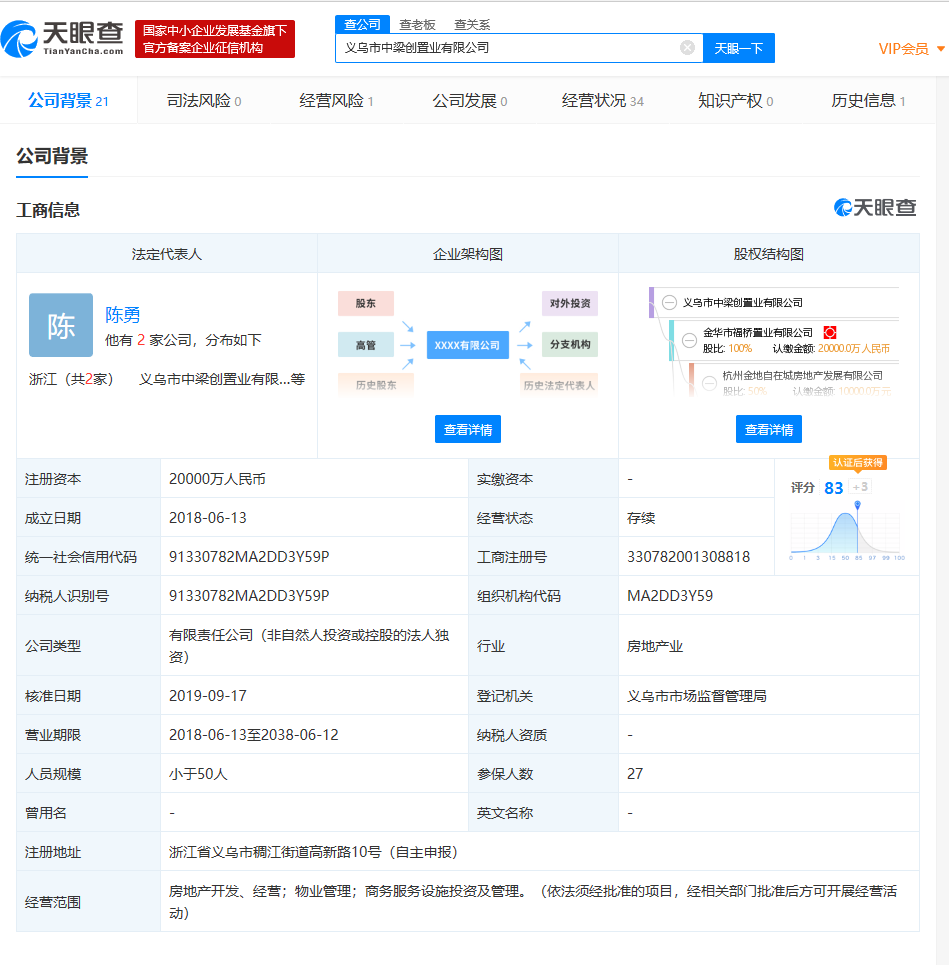
Task: Click the 对外投资 node in structure diagram
Action: point(570,303)
